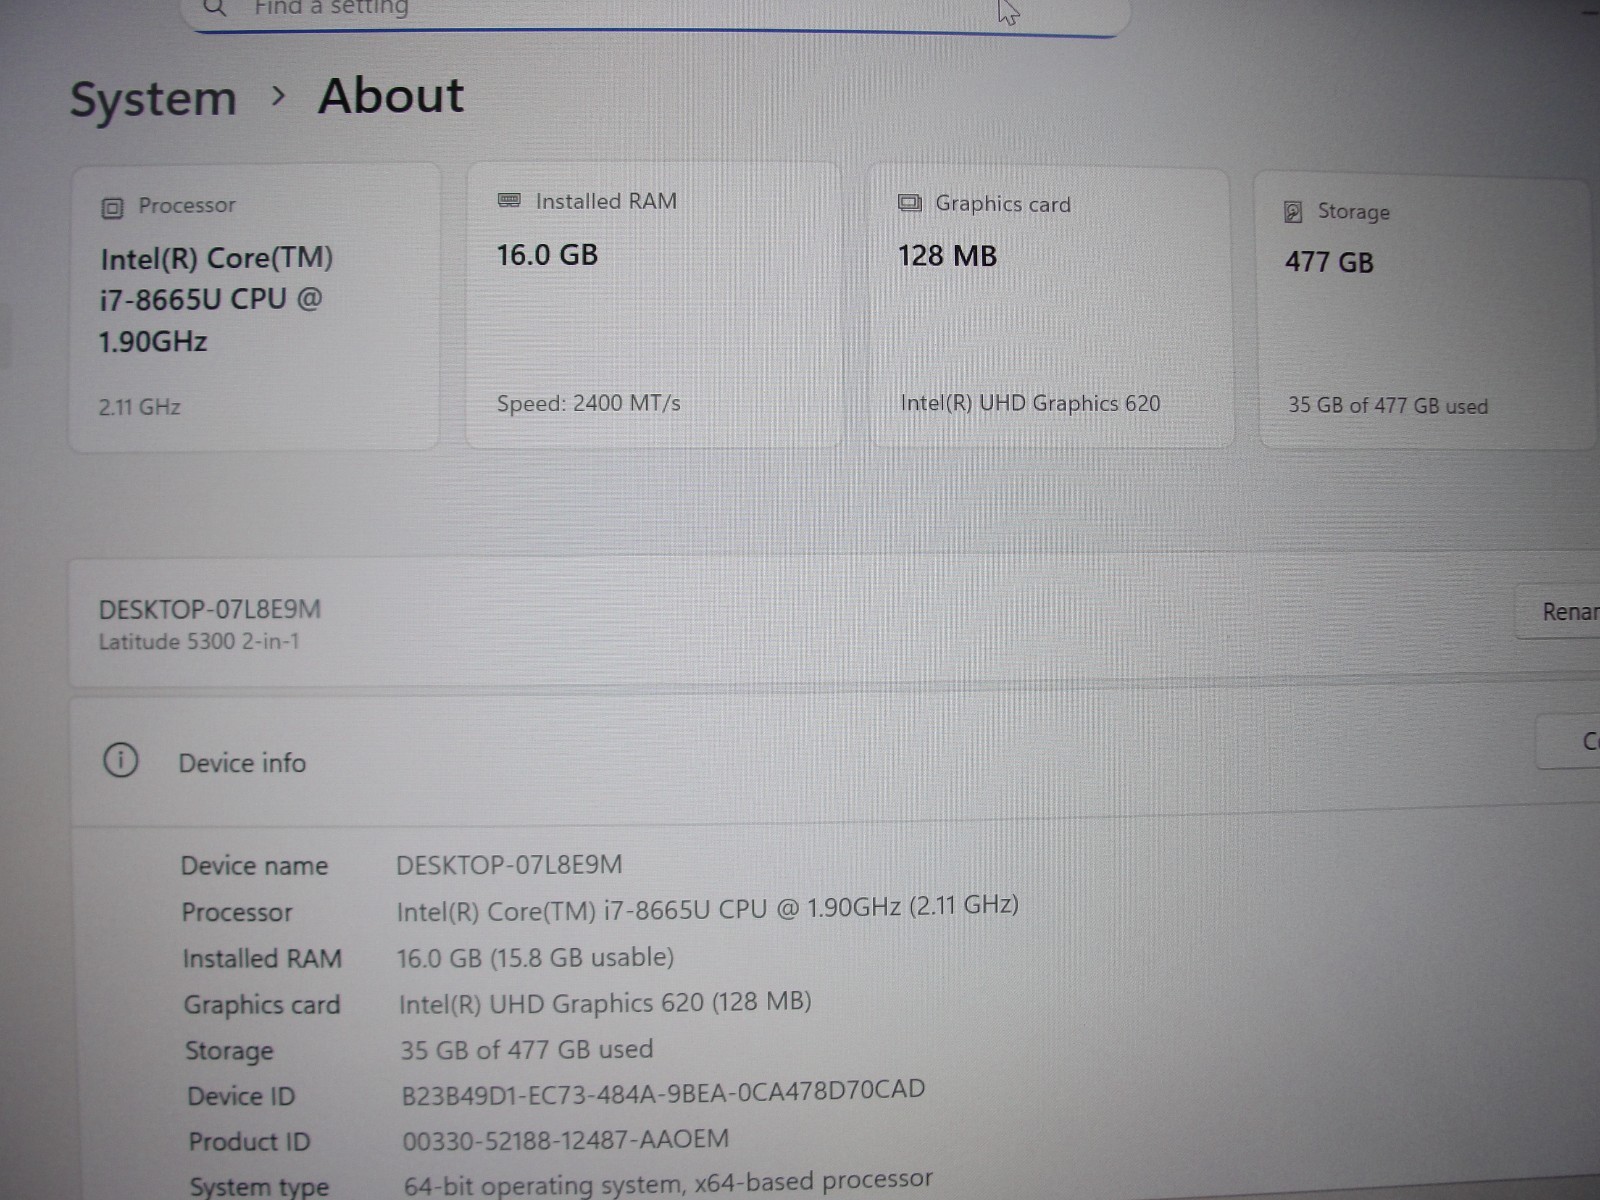Click the Device info information icon
The height and width of the screenshot is (1200, 1600).
[121, 761]
